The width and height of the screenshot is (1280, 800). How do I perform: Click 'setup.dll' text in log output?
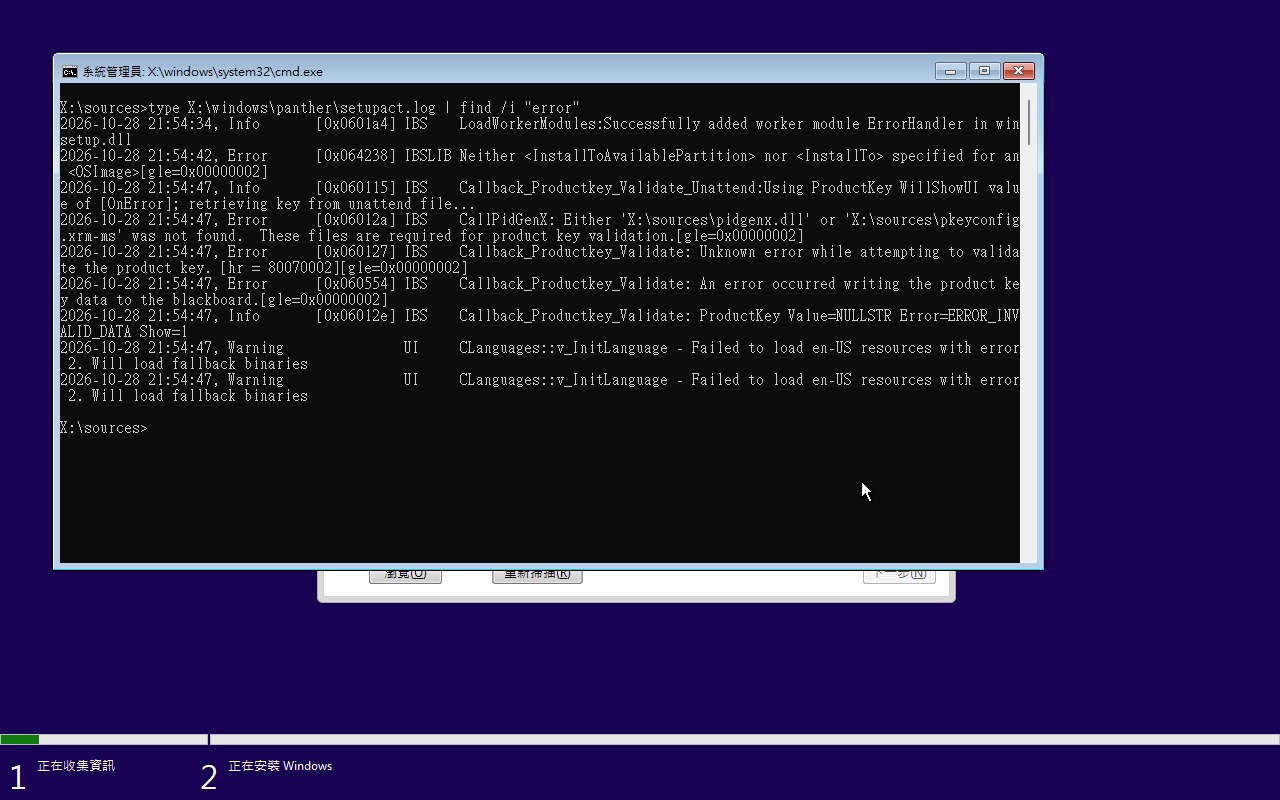tap(96, 140)
